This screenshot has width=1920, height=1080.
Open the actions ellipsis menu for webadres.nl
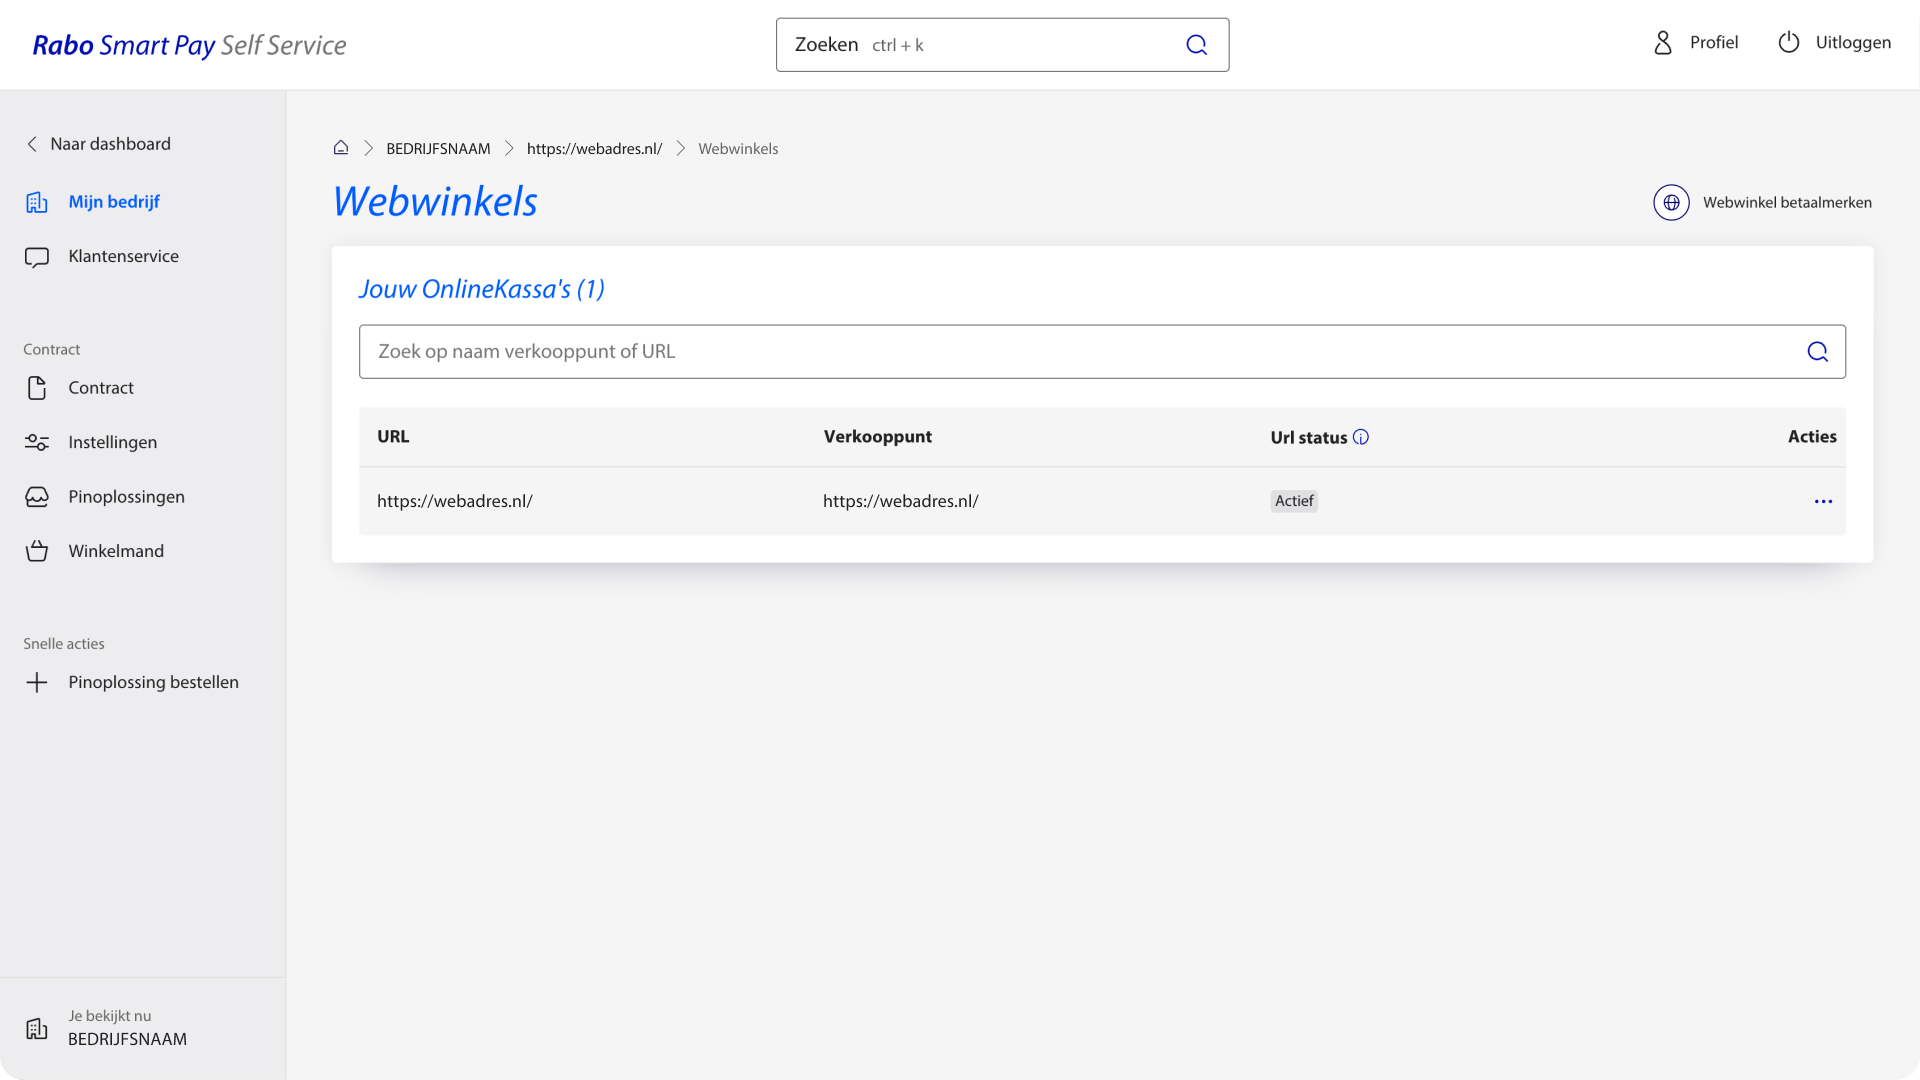point(1824,501)
